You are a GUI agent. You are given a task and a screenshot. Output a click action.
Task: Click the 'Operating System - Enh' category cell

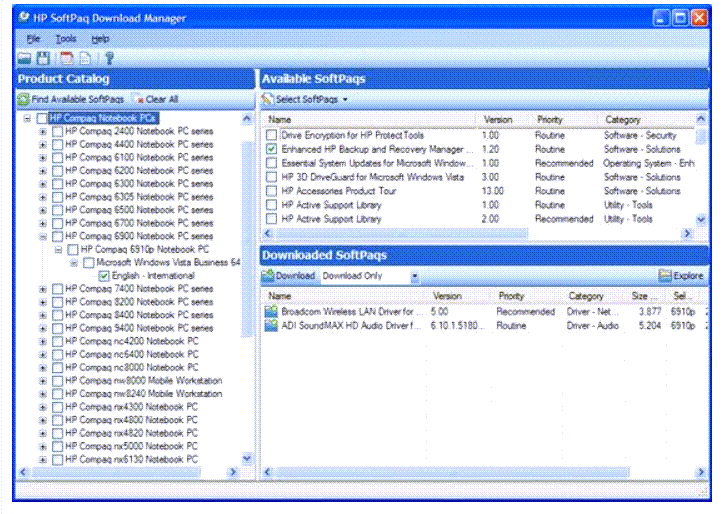648,163
